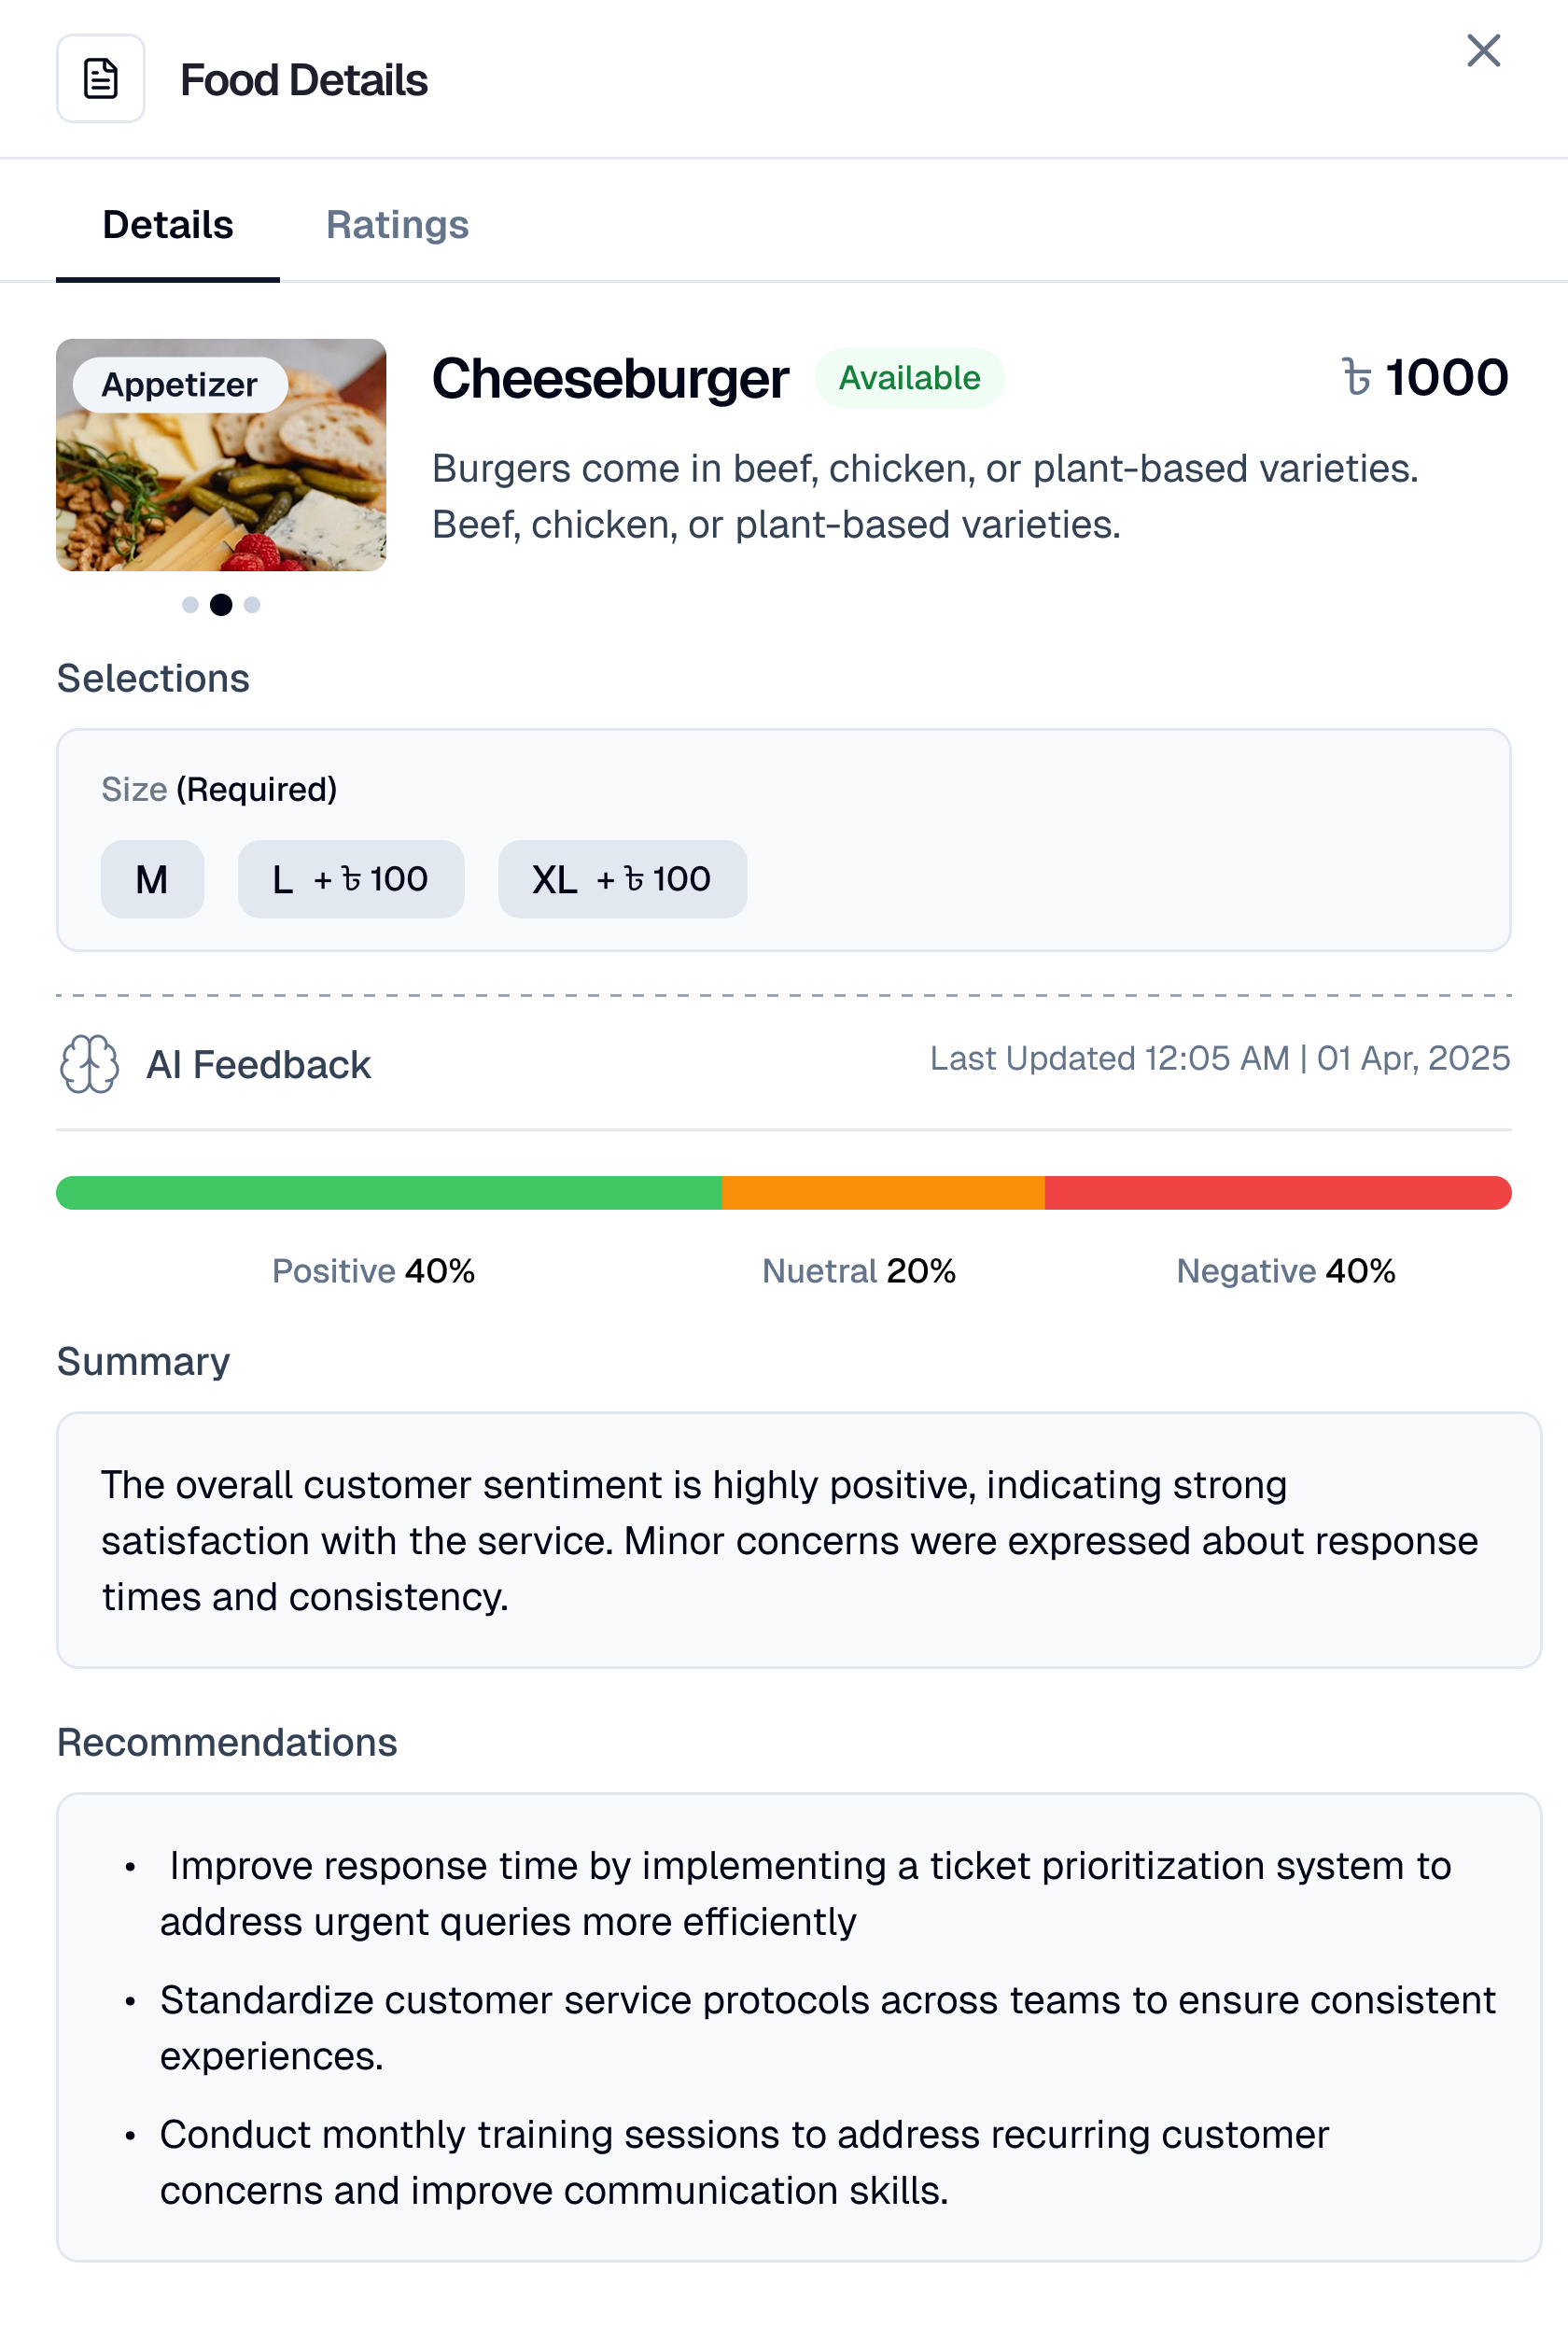Click the AI Feedback brain icon
Image resolution: width=1568 pixels, height=2341 pixels.
(89, 1064)
